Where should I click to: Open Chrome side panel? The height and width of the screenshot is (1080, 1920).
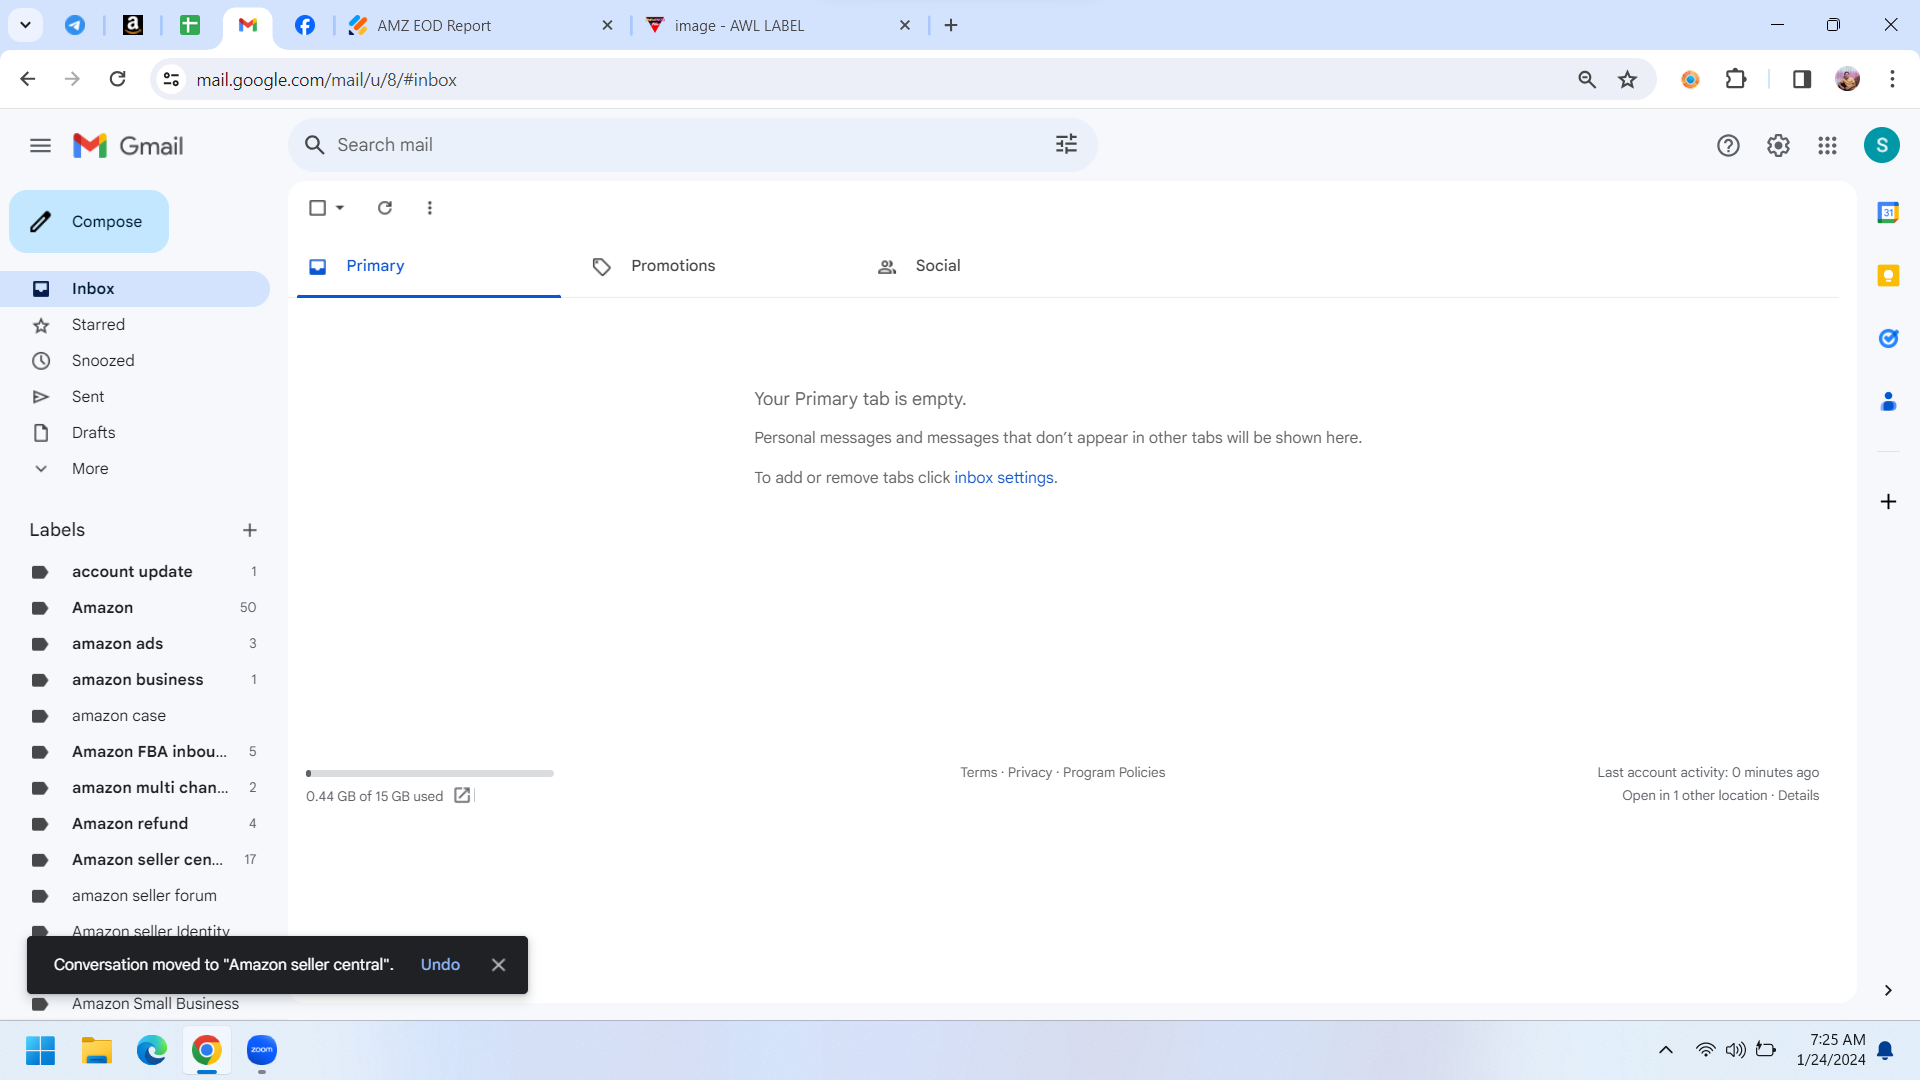tap(1802, 80)
